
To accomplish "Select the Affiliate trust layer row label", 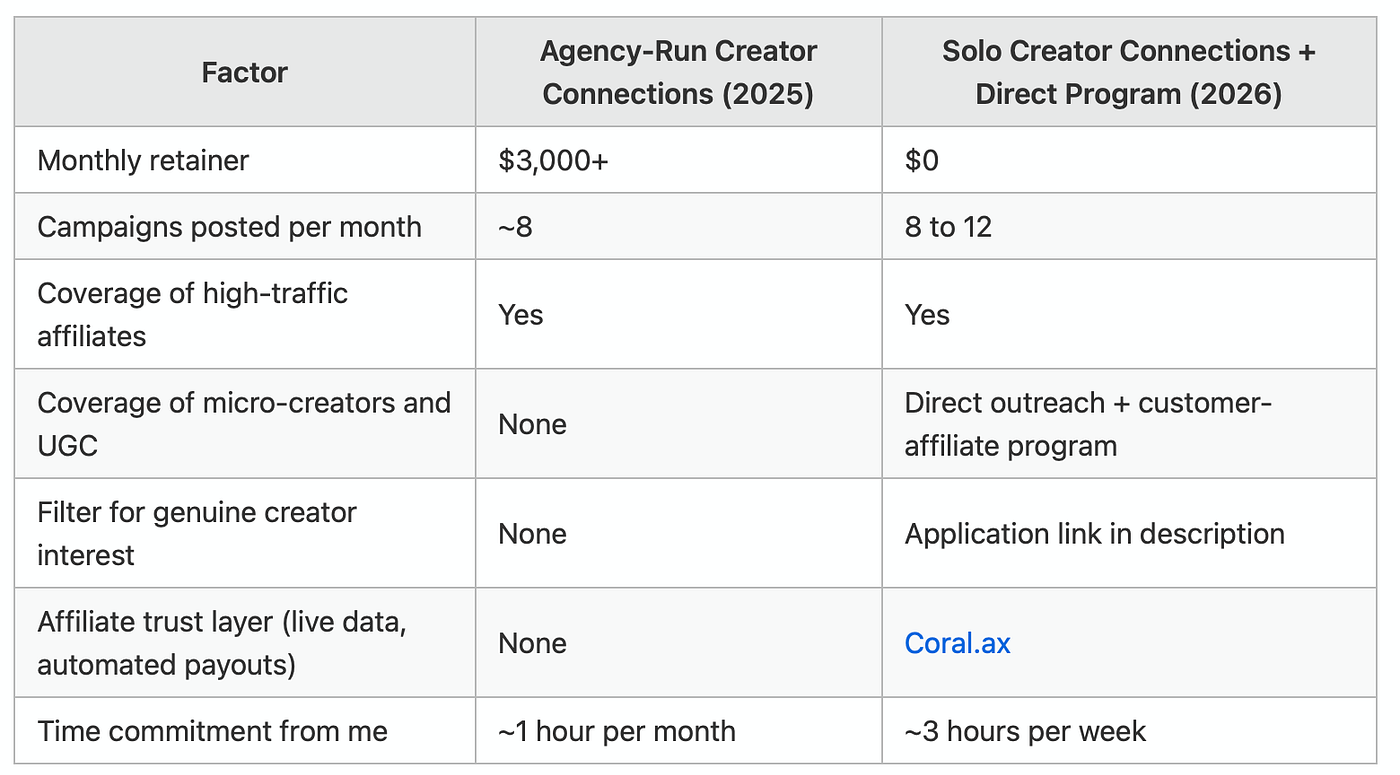I will pos(221,643).
